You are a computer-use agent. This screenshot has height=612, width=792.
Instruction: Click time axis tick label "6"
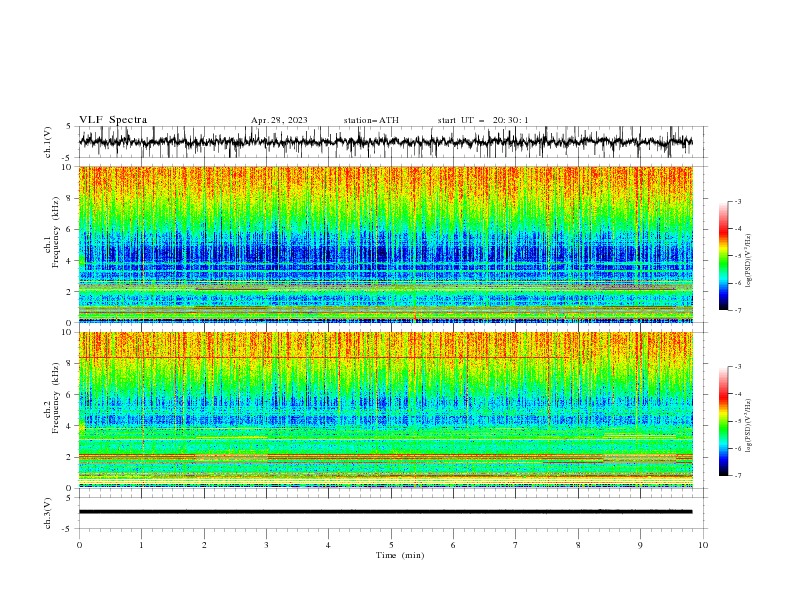pyautogui.click(x=453, y=545)
